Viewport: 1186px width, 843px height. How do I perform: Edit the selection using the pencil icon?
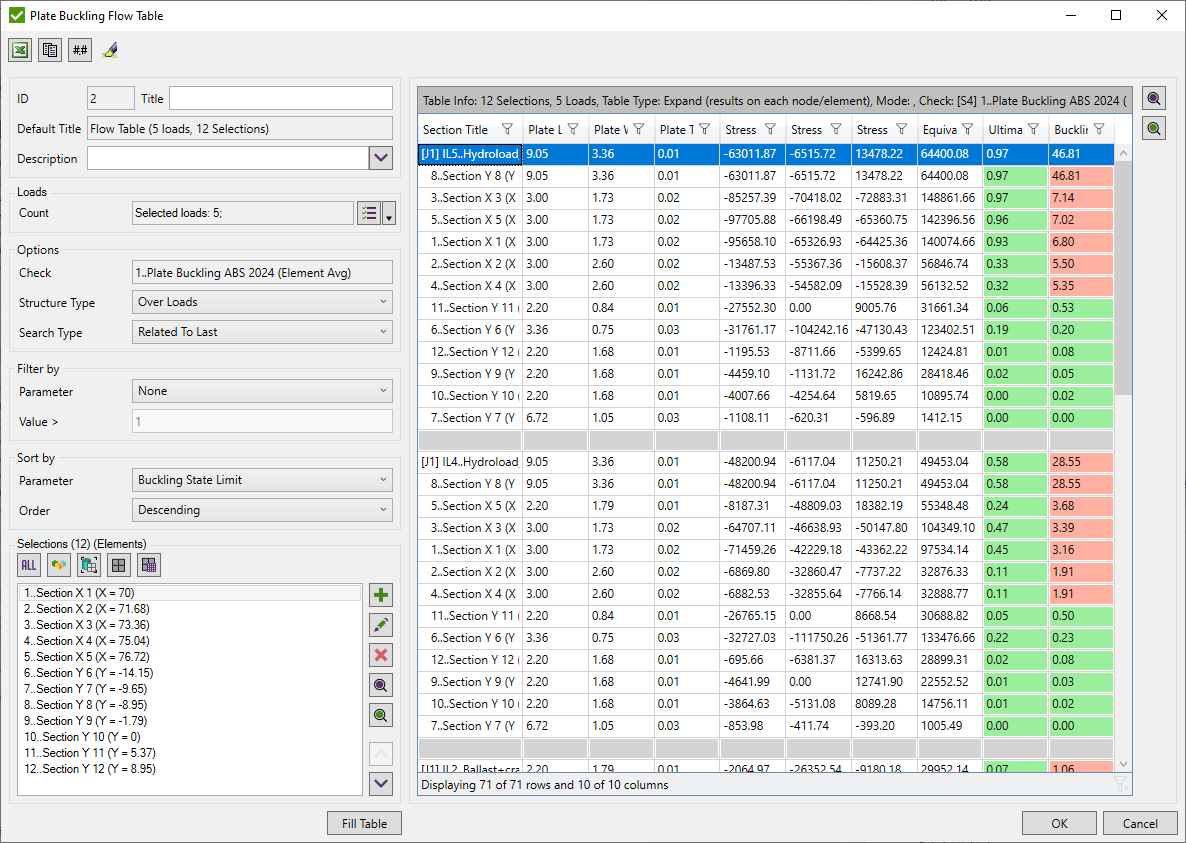coord(380,624)
